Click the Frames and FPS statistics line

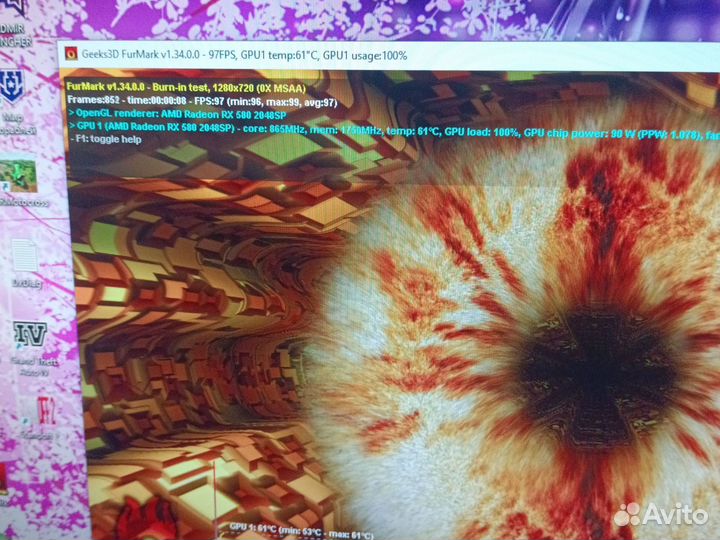coord(200,100)
